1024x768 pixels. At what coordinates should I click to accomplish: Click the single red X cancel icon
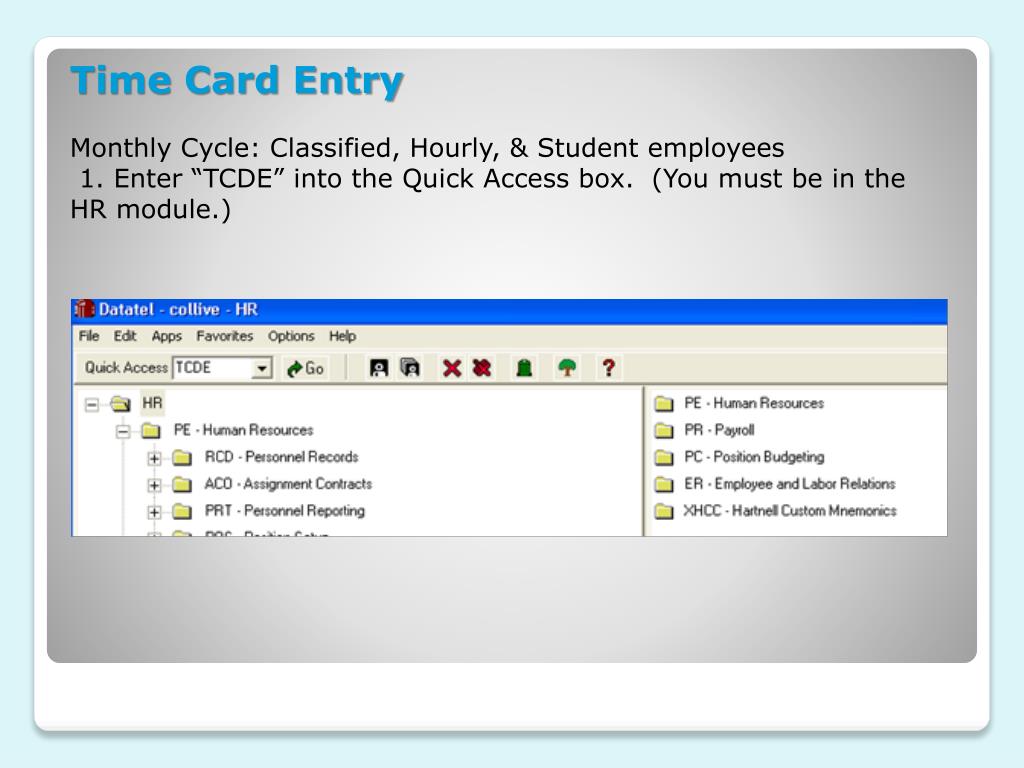tap(452, 368)
